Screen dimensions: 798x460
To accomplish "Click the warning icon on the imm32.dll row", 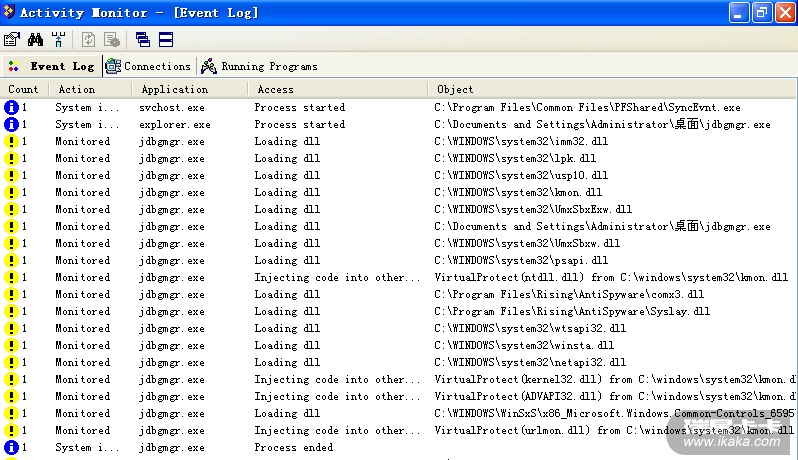I will click(11, 142).
